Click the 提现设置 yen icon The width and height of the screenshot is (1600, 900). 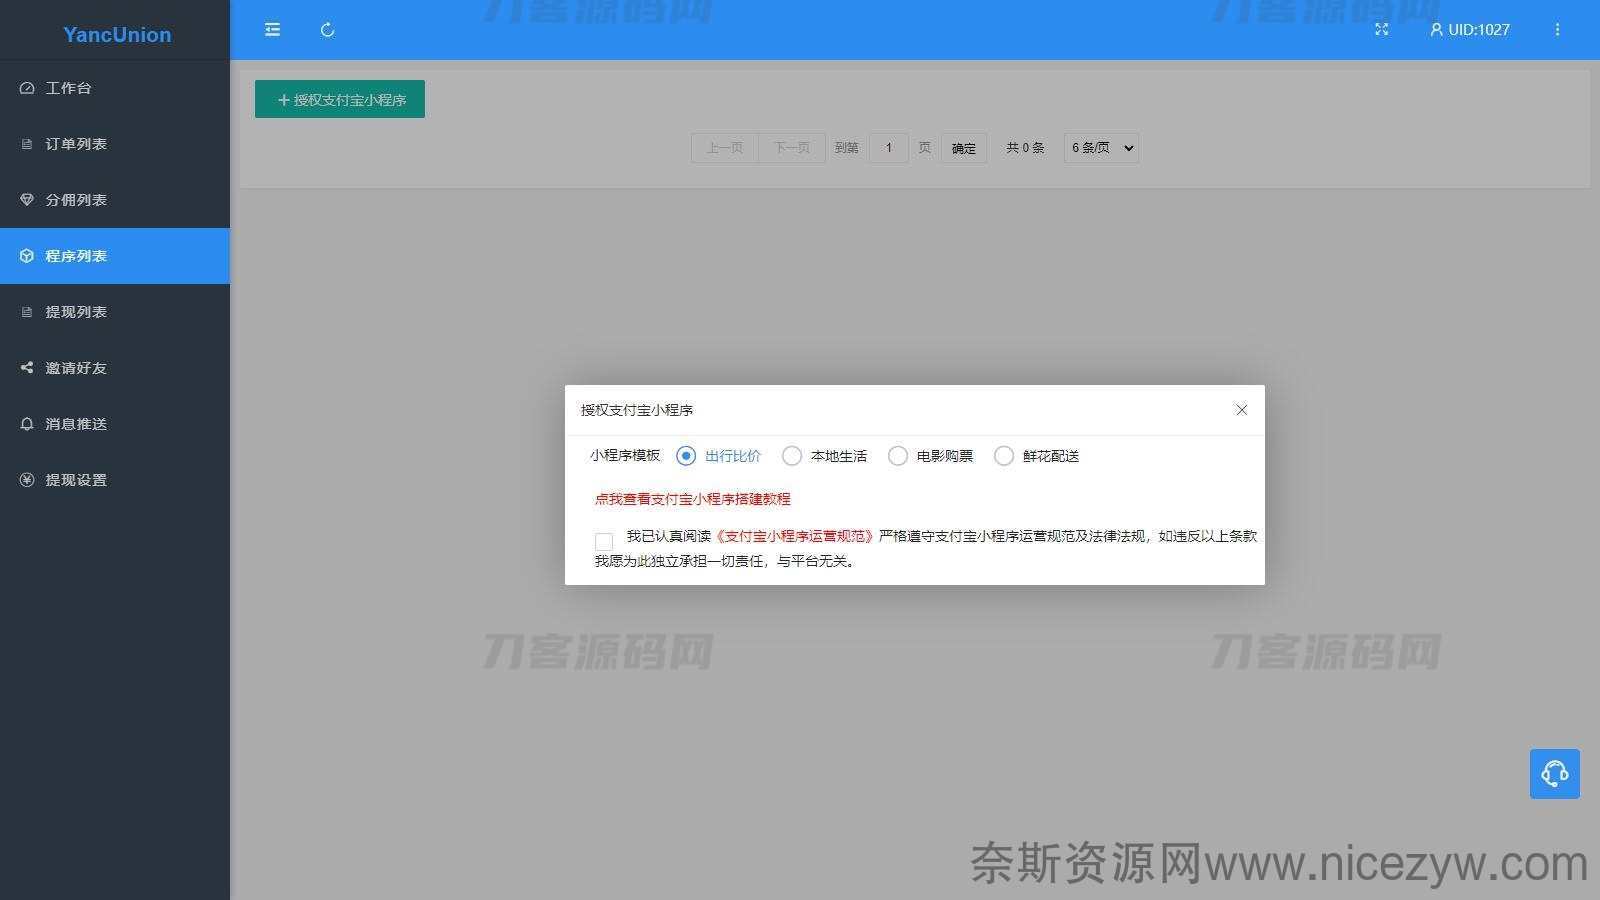27,480
